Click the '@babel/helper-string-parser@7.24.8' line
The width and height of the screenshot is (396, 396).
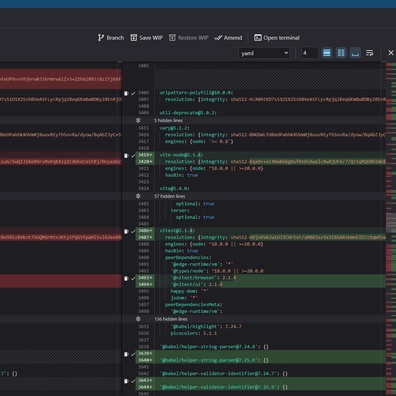pyautogui.click(x=214, y=347)
